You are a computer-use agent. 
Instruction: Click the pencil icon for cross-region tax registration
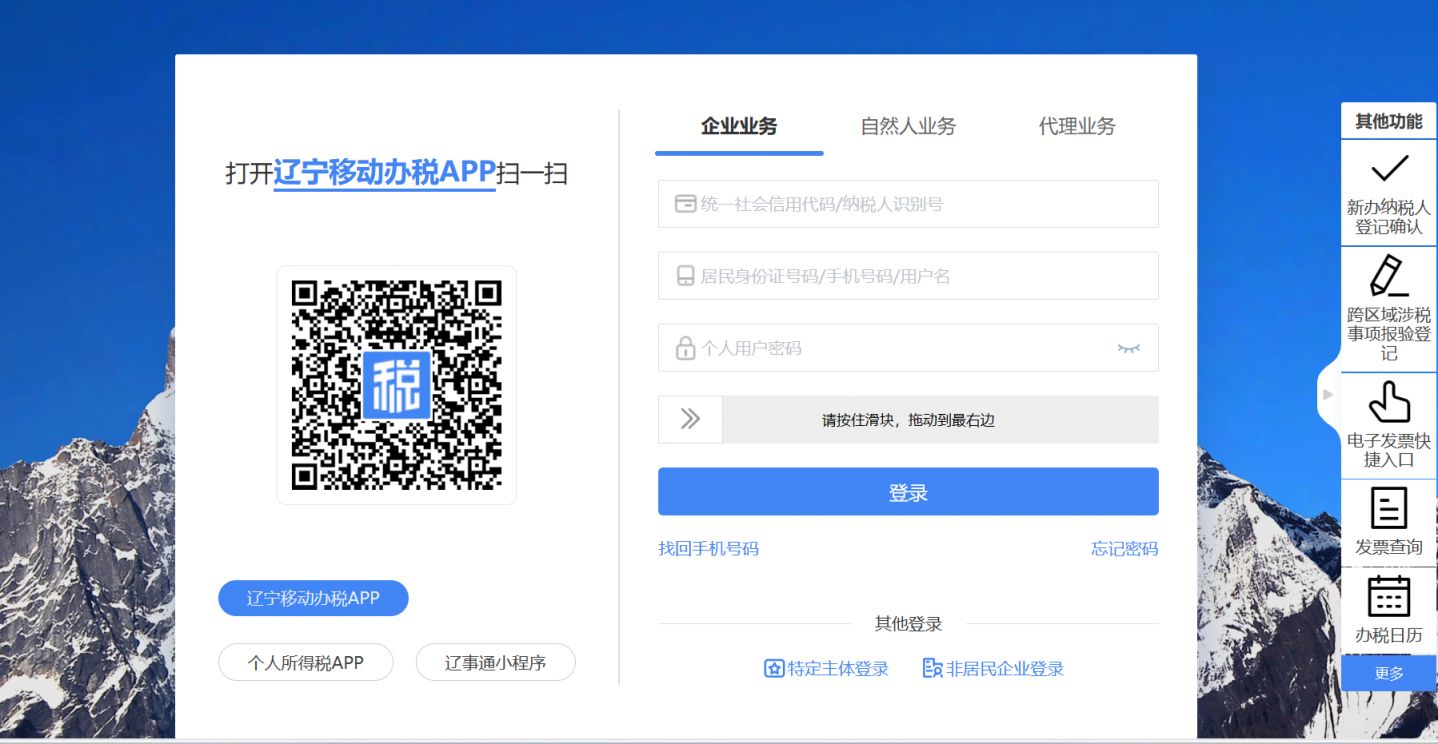1389,276
